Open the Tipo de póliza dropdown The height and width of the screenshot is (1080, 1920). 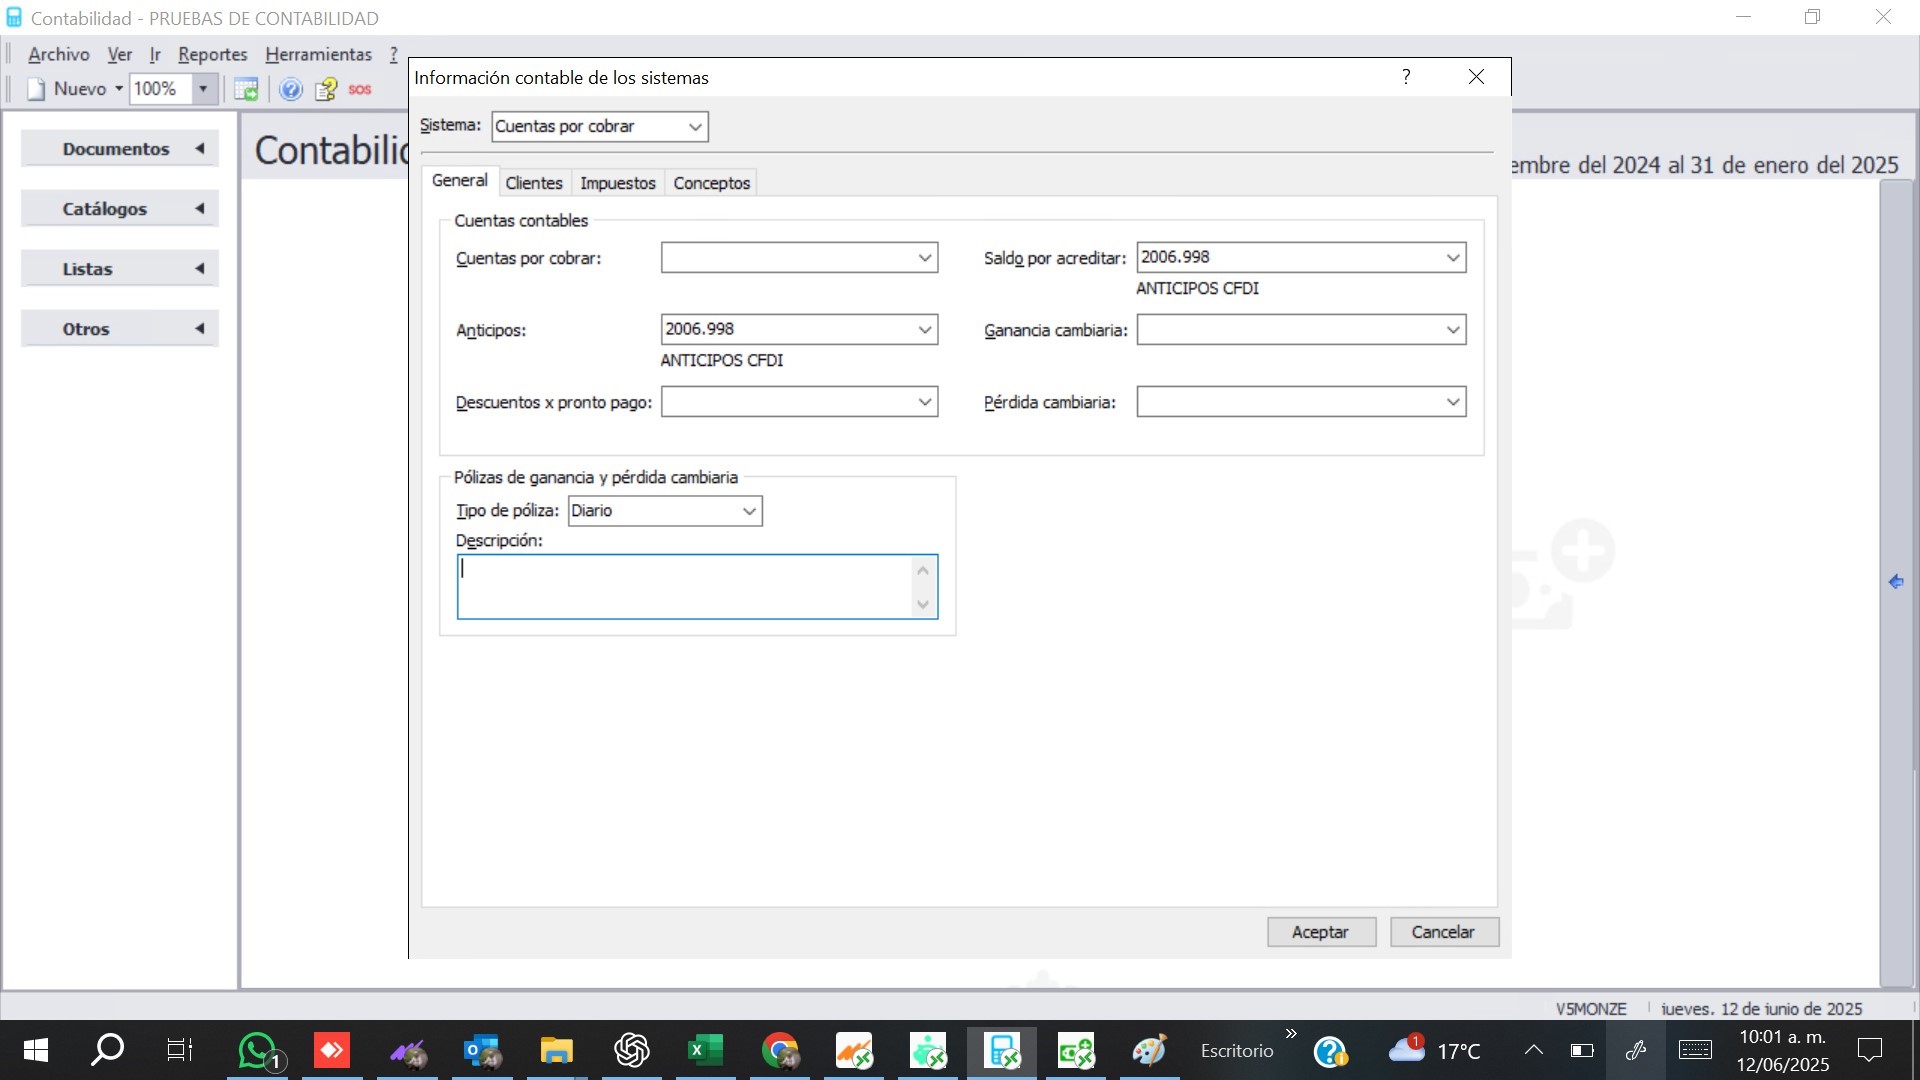(749, 511)
